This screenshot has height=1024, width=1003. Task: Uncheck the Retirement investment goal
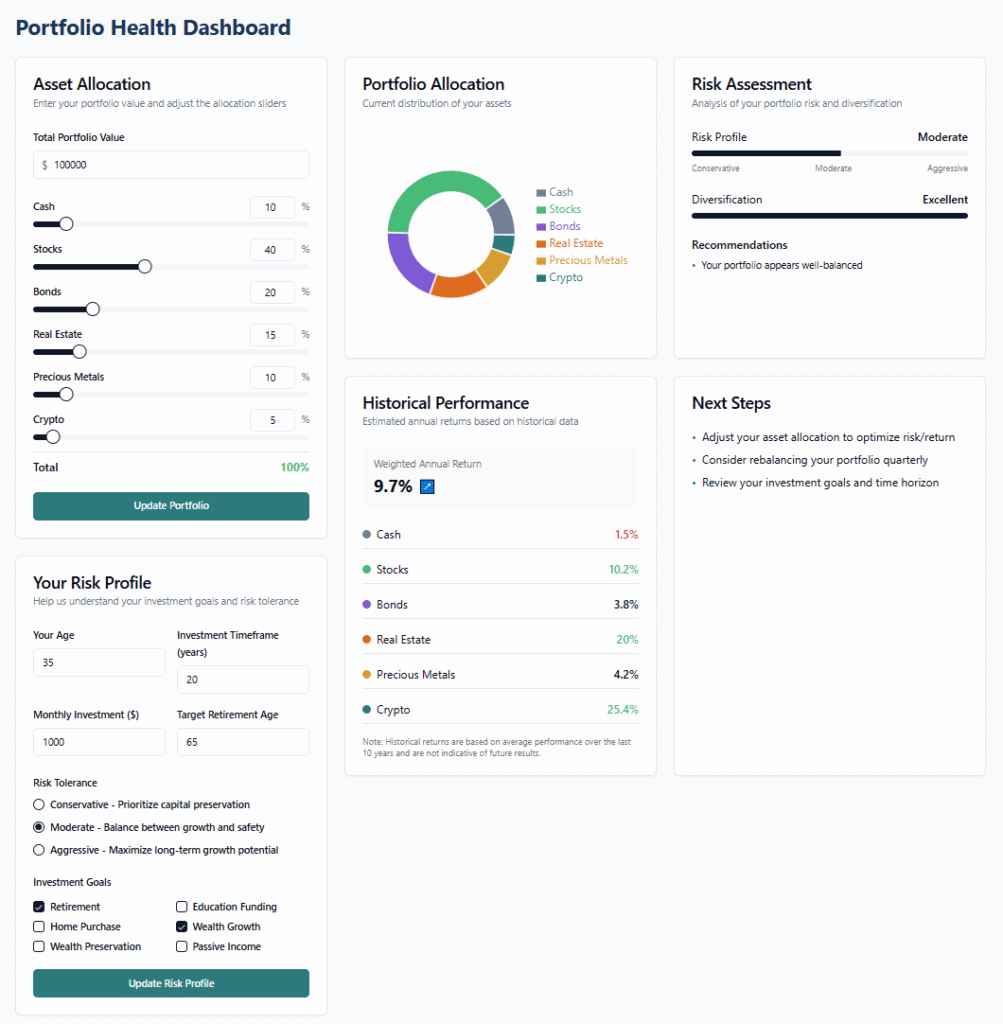pyautogui.click(x=39, y=907)
